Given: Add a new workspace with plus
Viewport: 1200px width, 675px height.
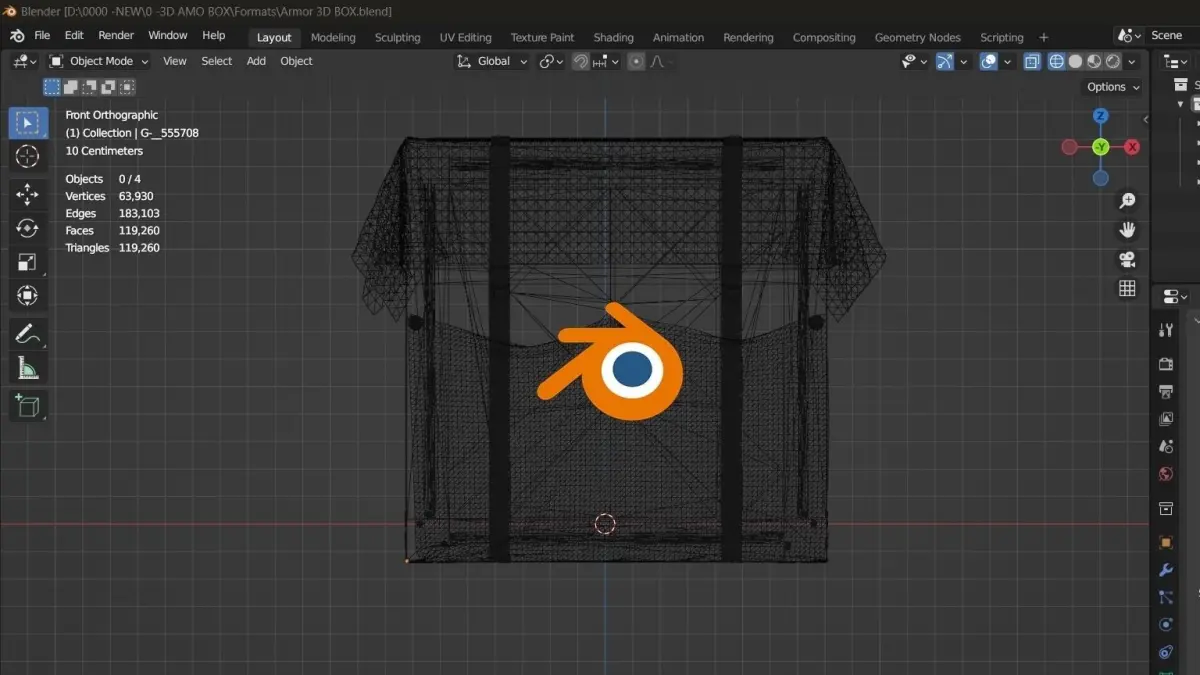Looking at the screenshot, I should click(1044, 37).
